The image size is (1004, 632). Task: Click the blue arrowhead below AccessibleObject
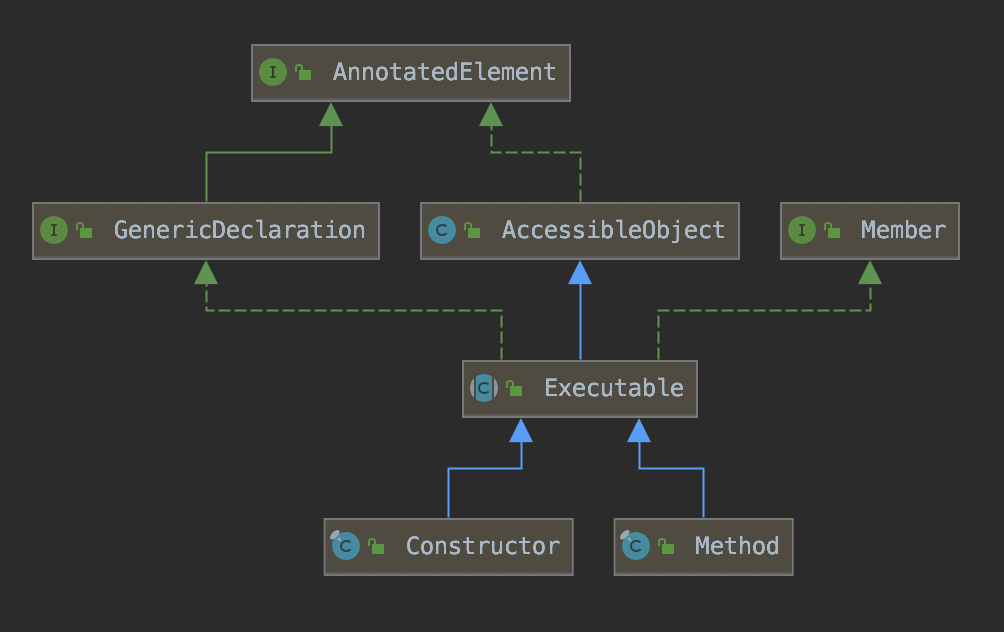click(x=580, y=272)
